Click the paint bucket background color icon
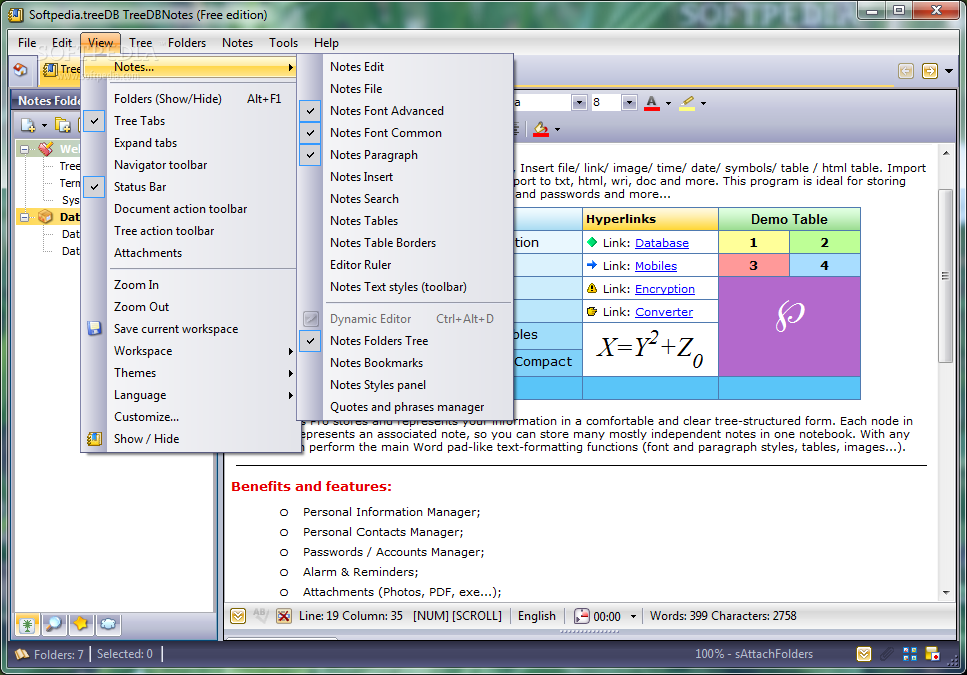The image size is (967, 675). pos(541,128)
